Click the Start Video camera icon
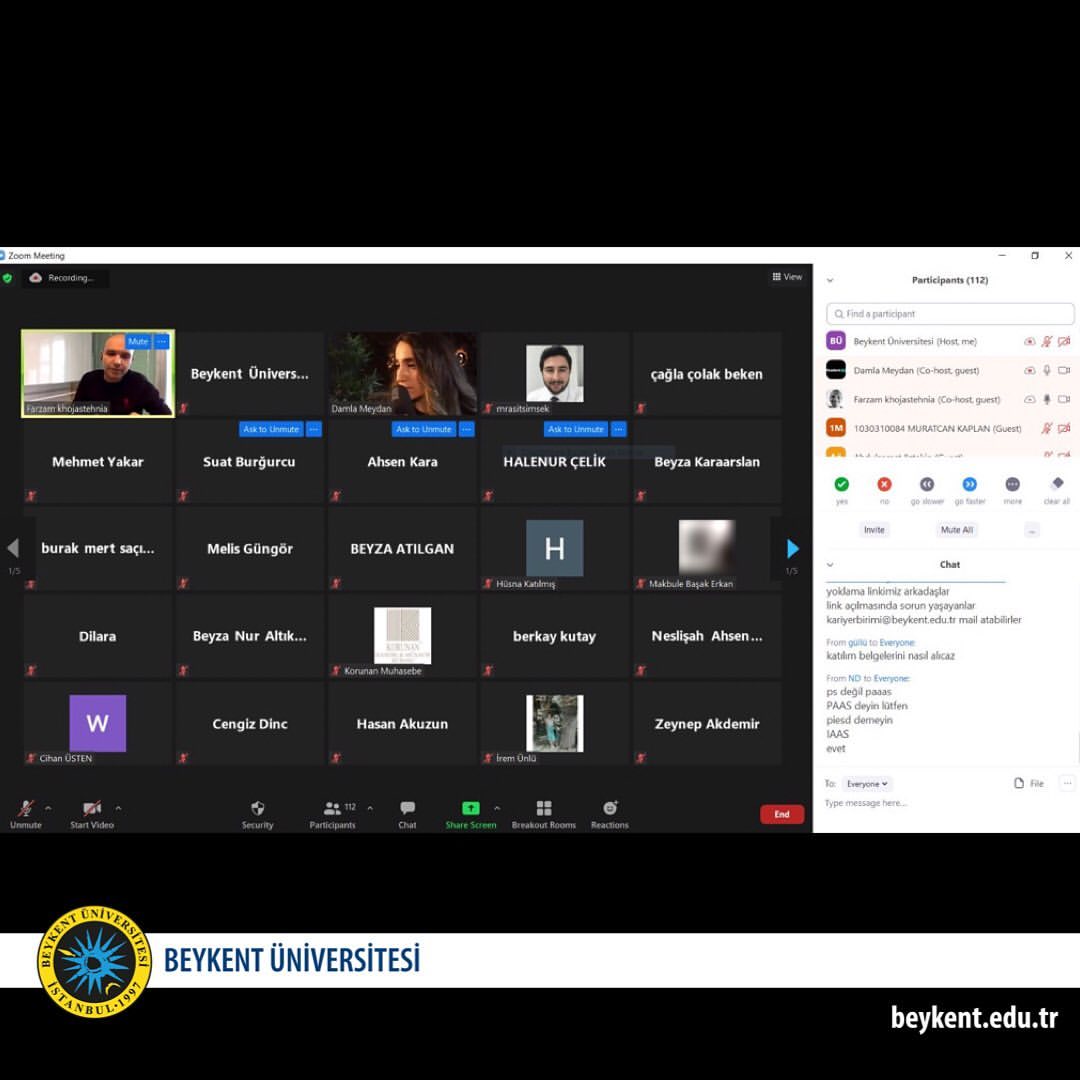This screenshot has height=1080, width=1080. pos(92,808)
